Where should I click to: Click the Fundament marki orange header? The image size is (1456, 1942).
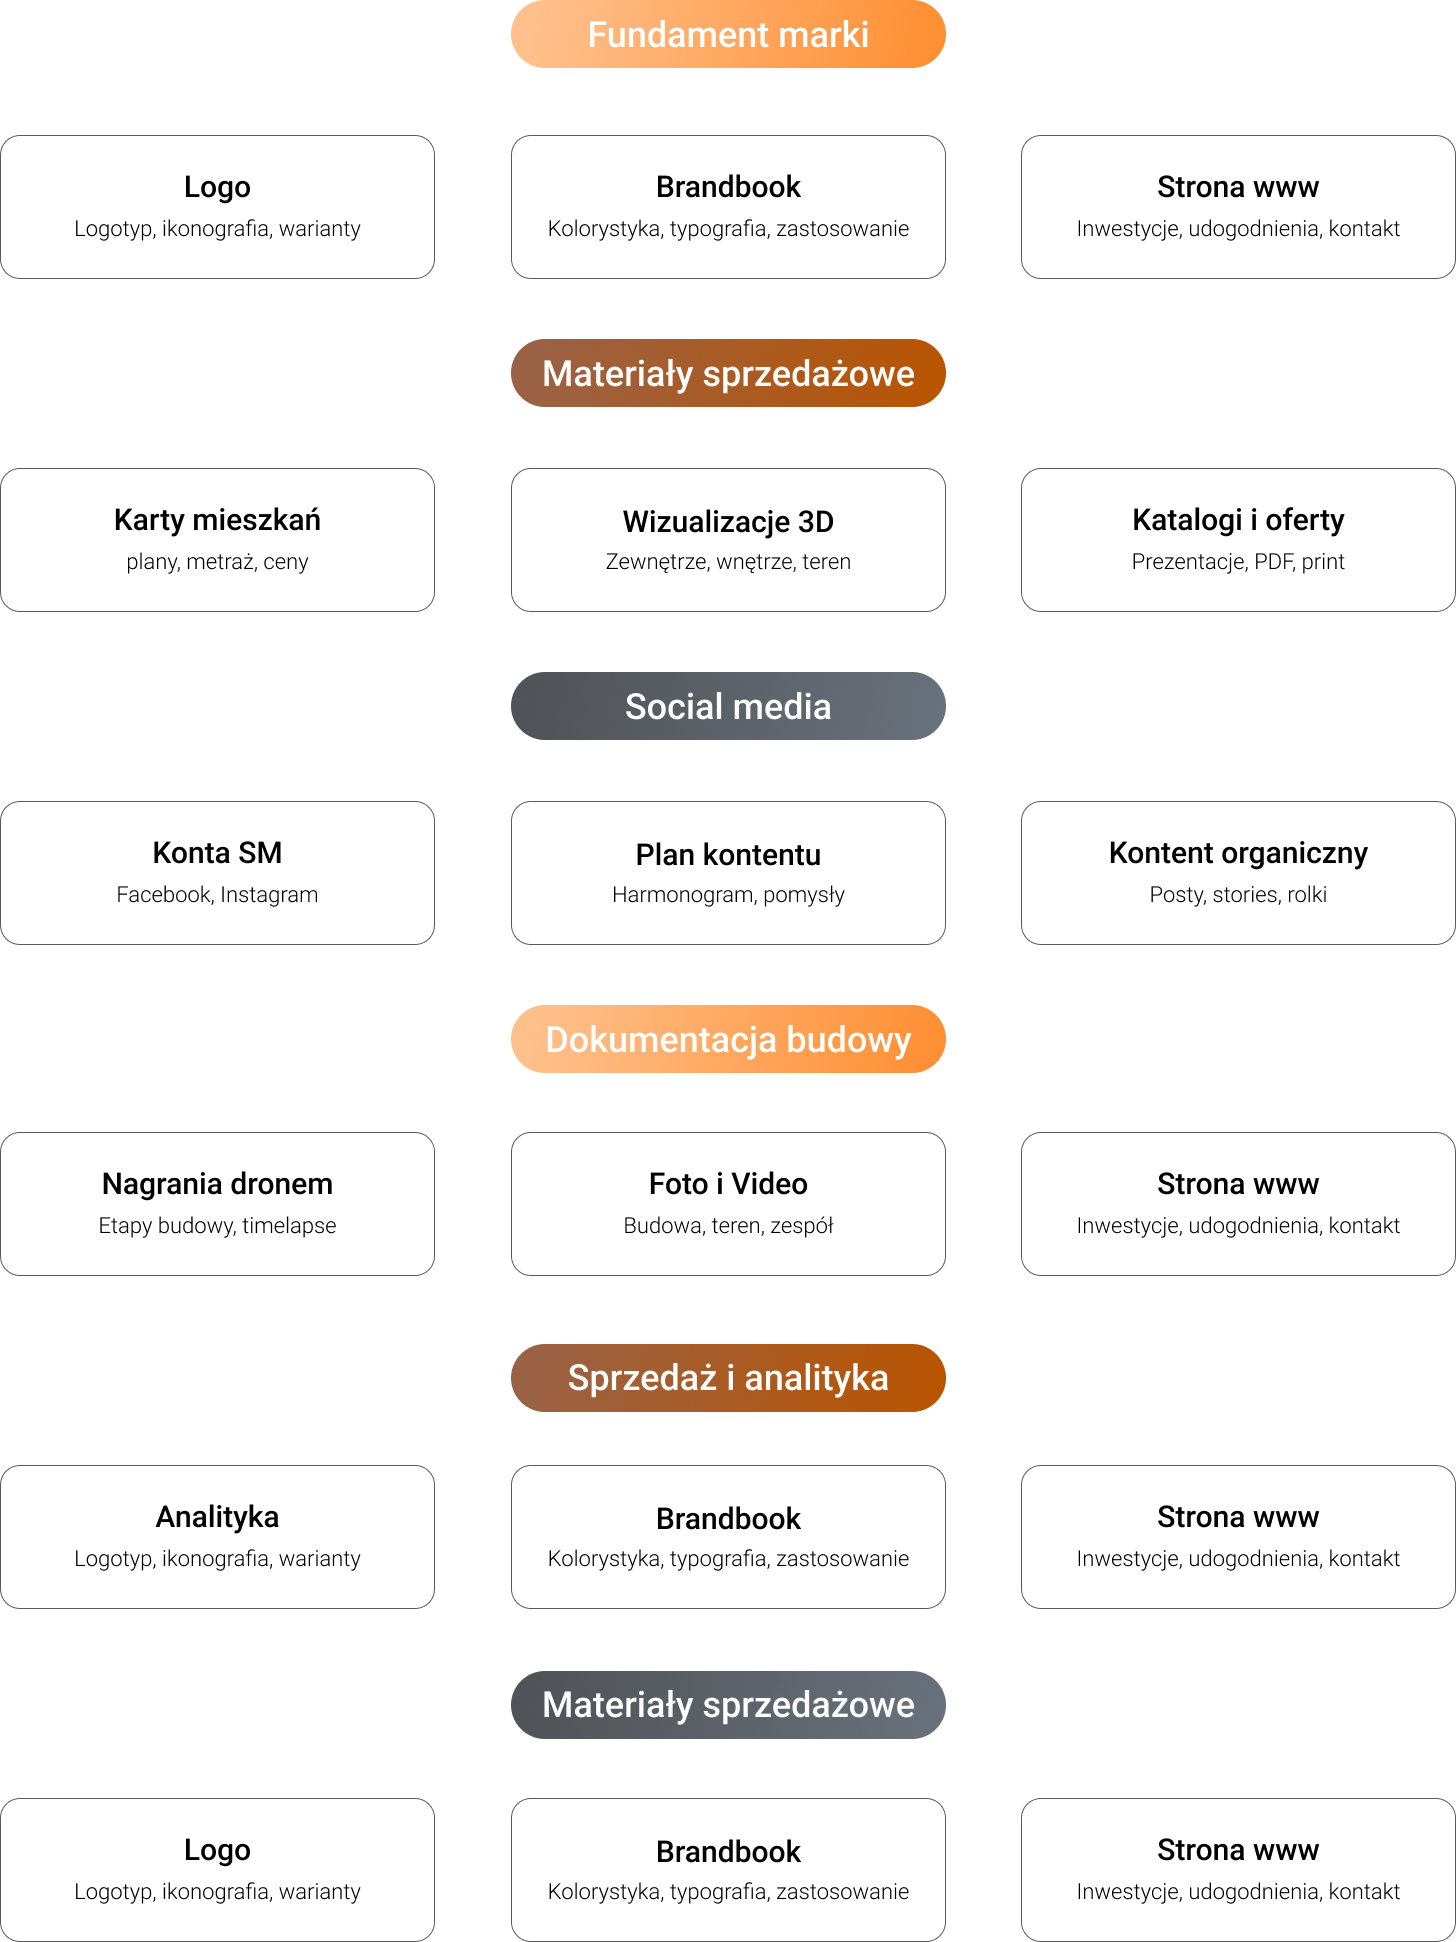point(728,34)
